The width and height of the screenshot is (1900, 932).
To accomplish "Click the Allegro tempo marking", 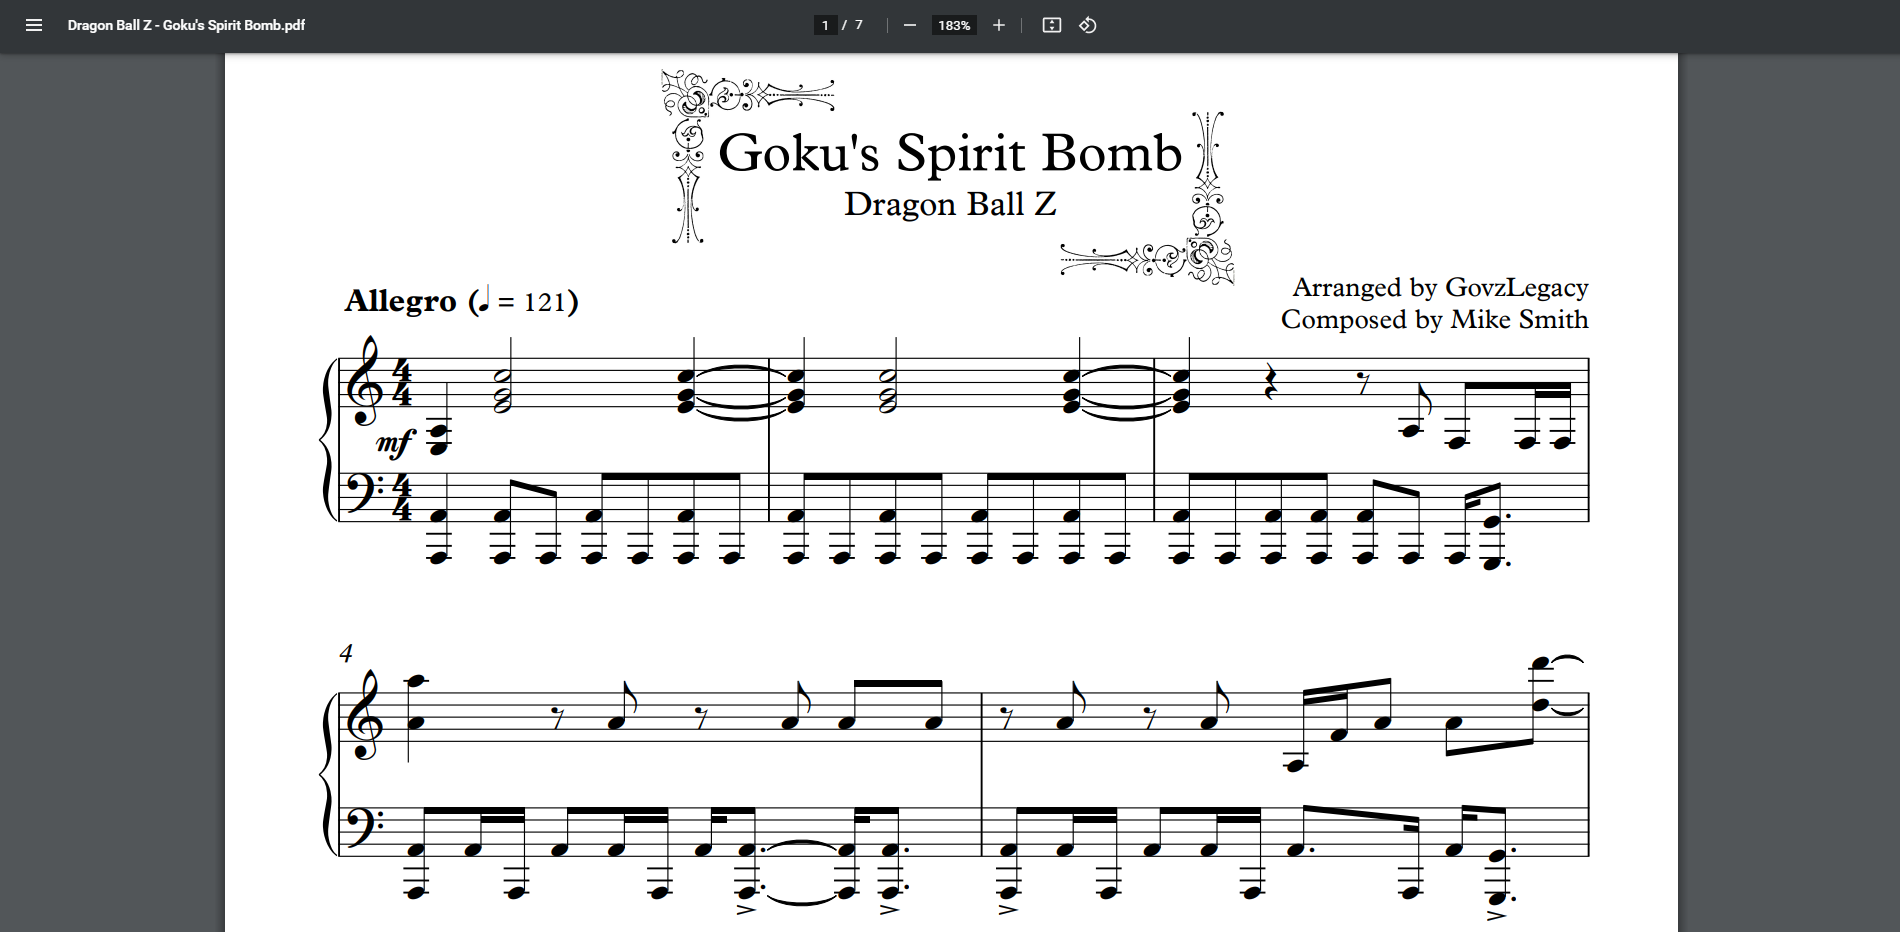I will 400,301.
